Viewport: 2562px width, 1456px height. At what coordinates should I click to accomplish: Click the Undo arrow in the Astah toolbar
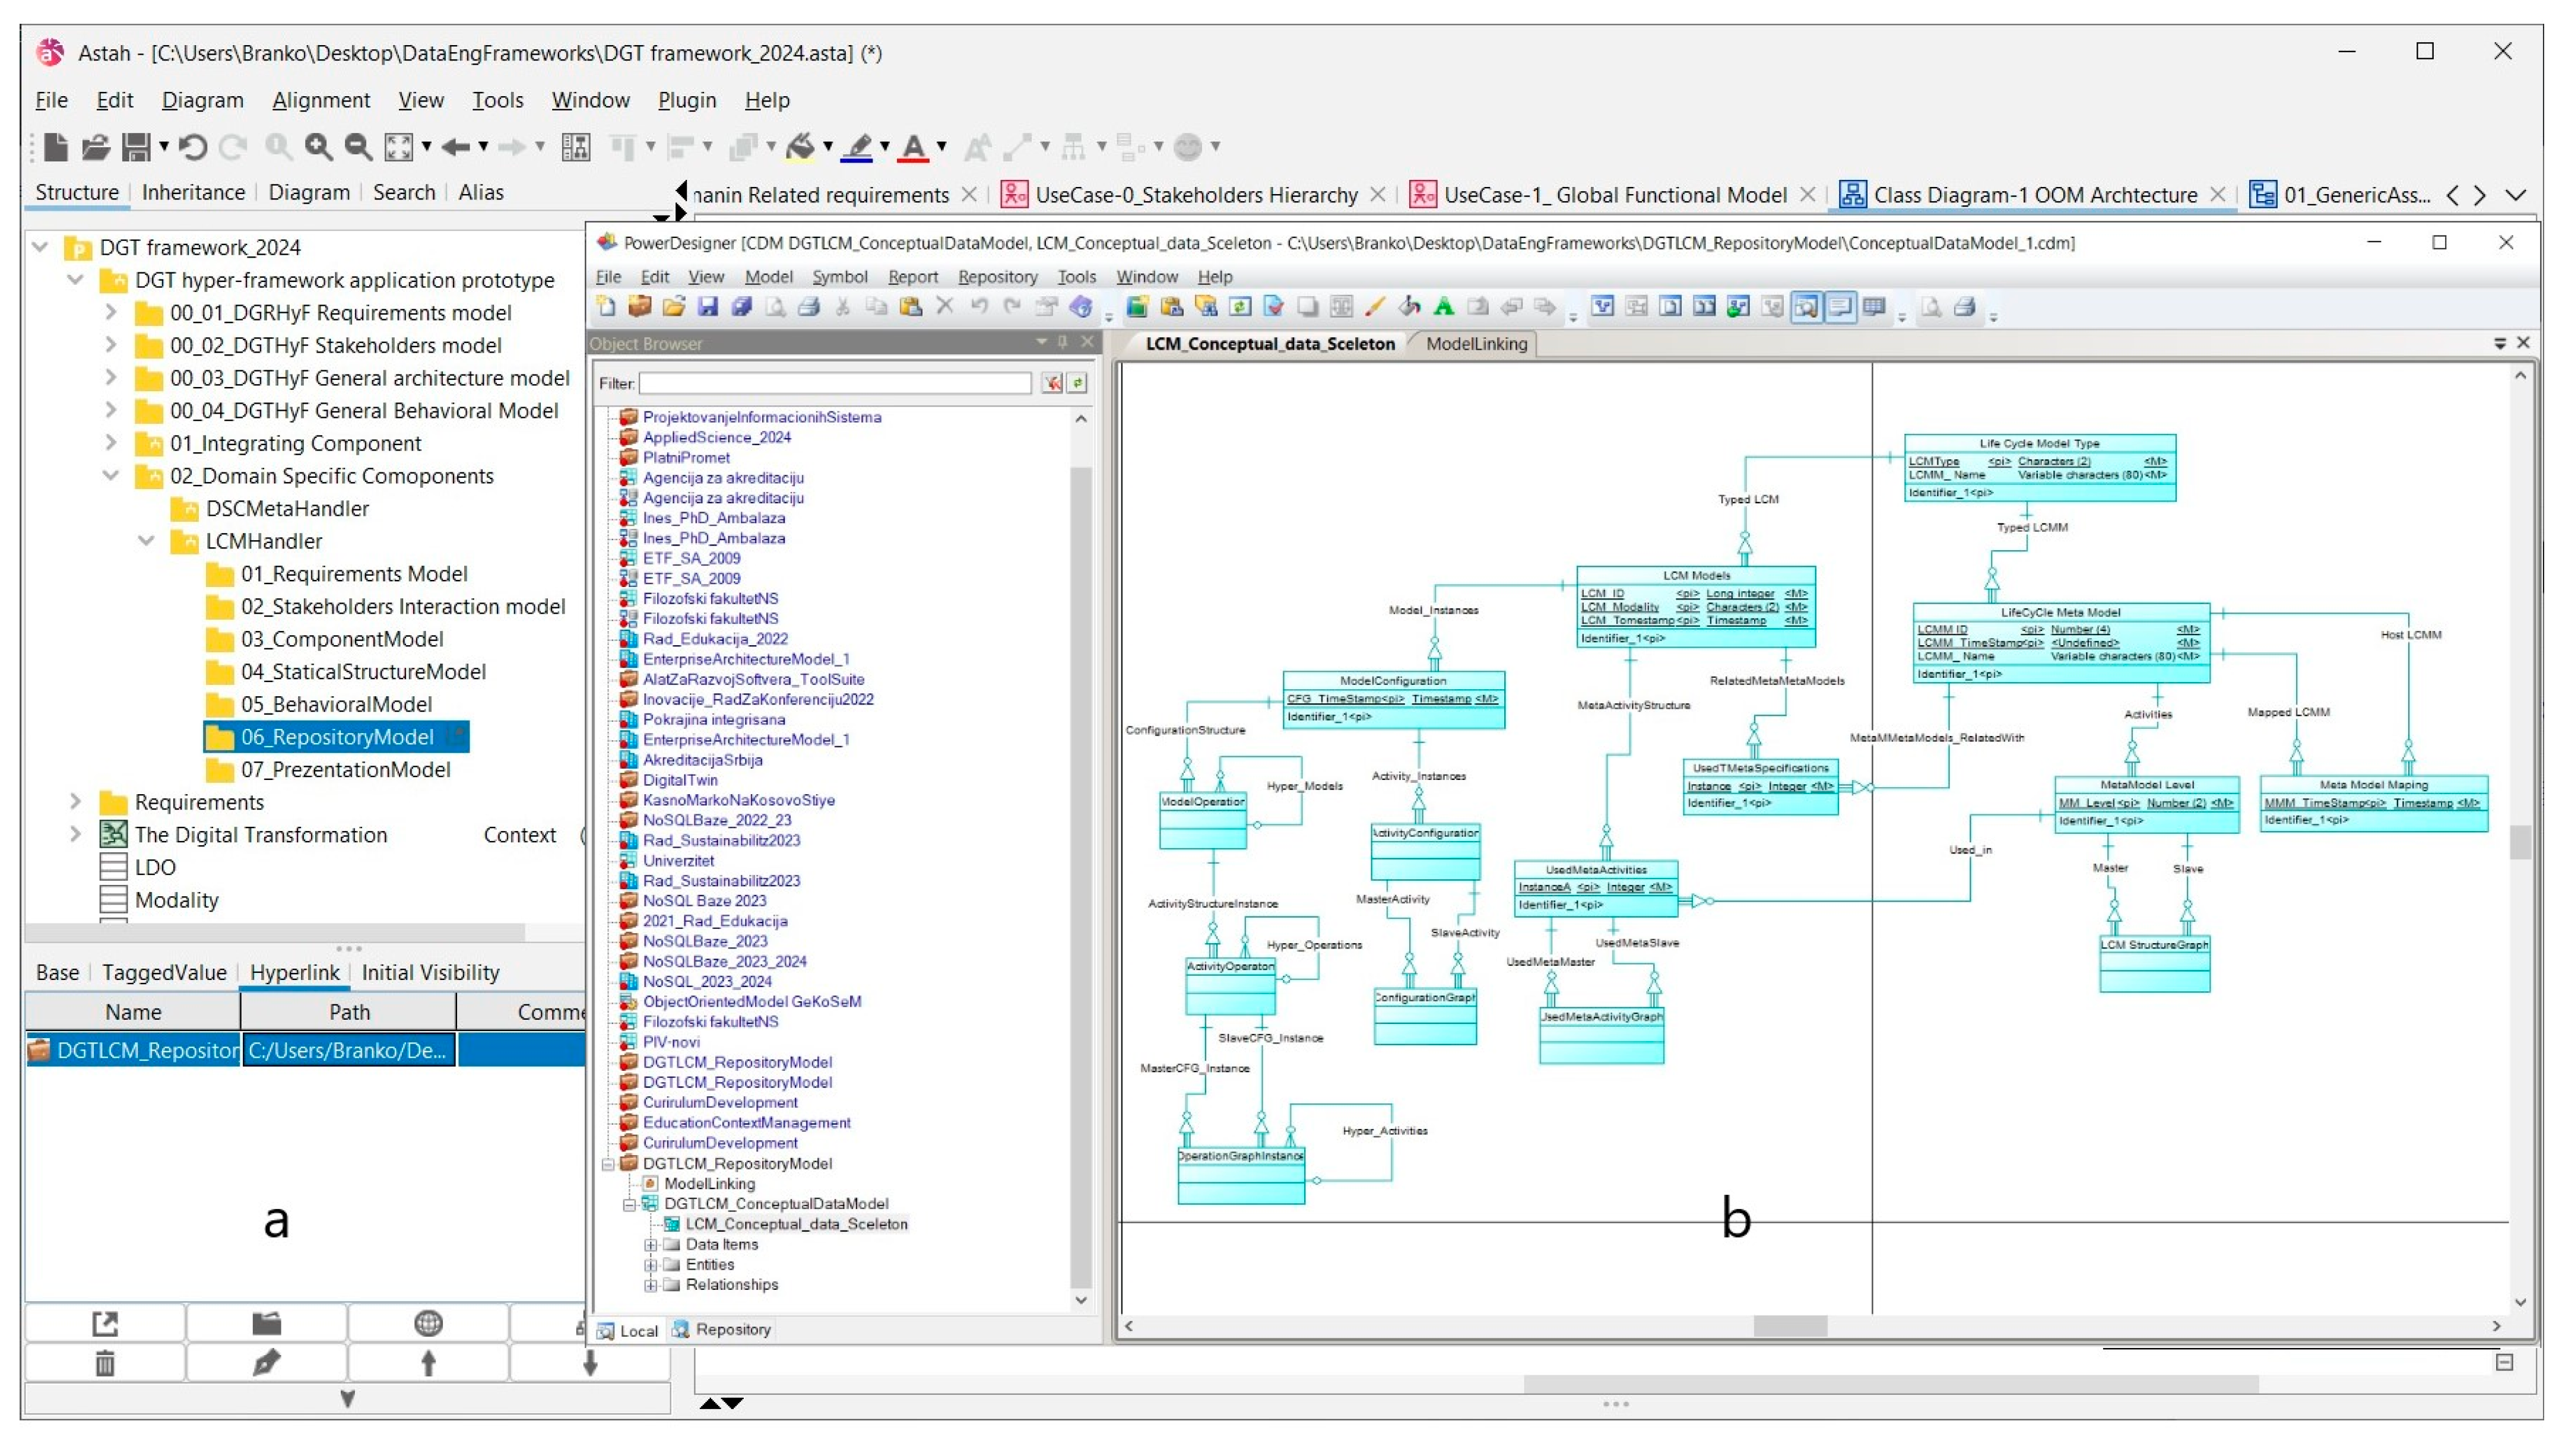click(x=192, y=147)
